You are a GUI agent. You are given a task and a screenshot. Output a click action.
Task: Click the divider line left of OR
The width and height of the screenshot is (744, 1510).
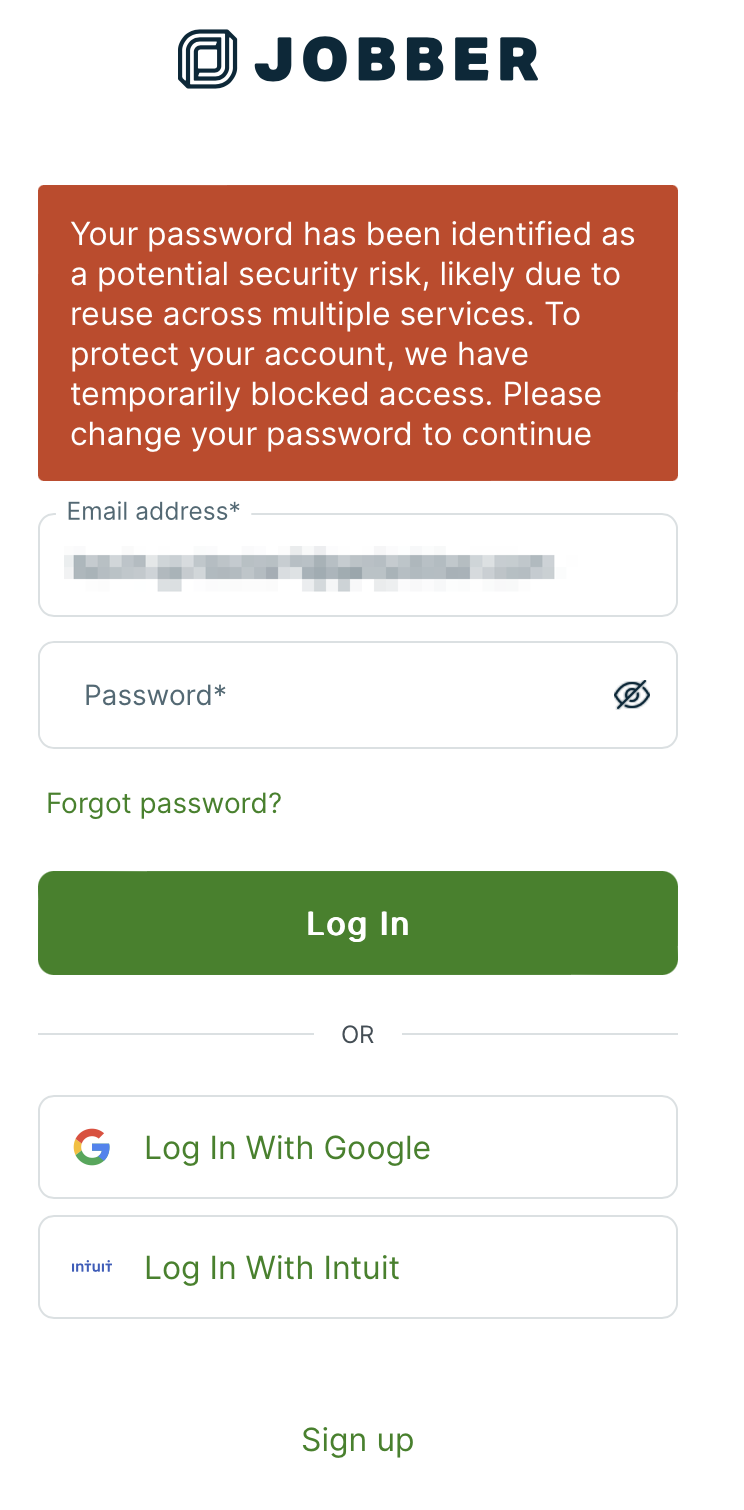(x=176, y=1034)
